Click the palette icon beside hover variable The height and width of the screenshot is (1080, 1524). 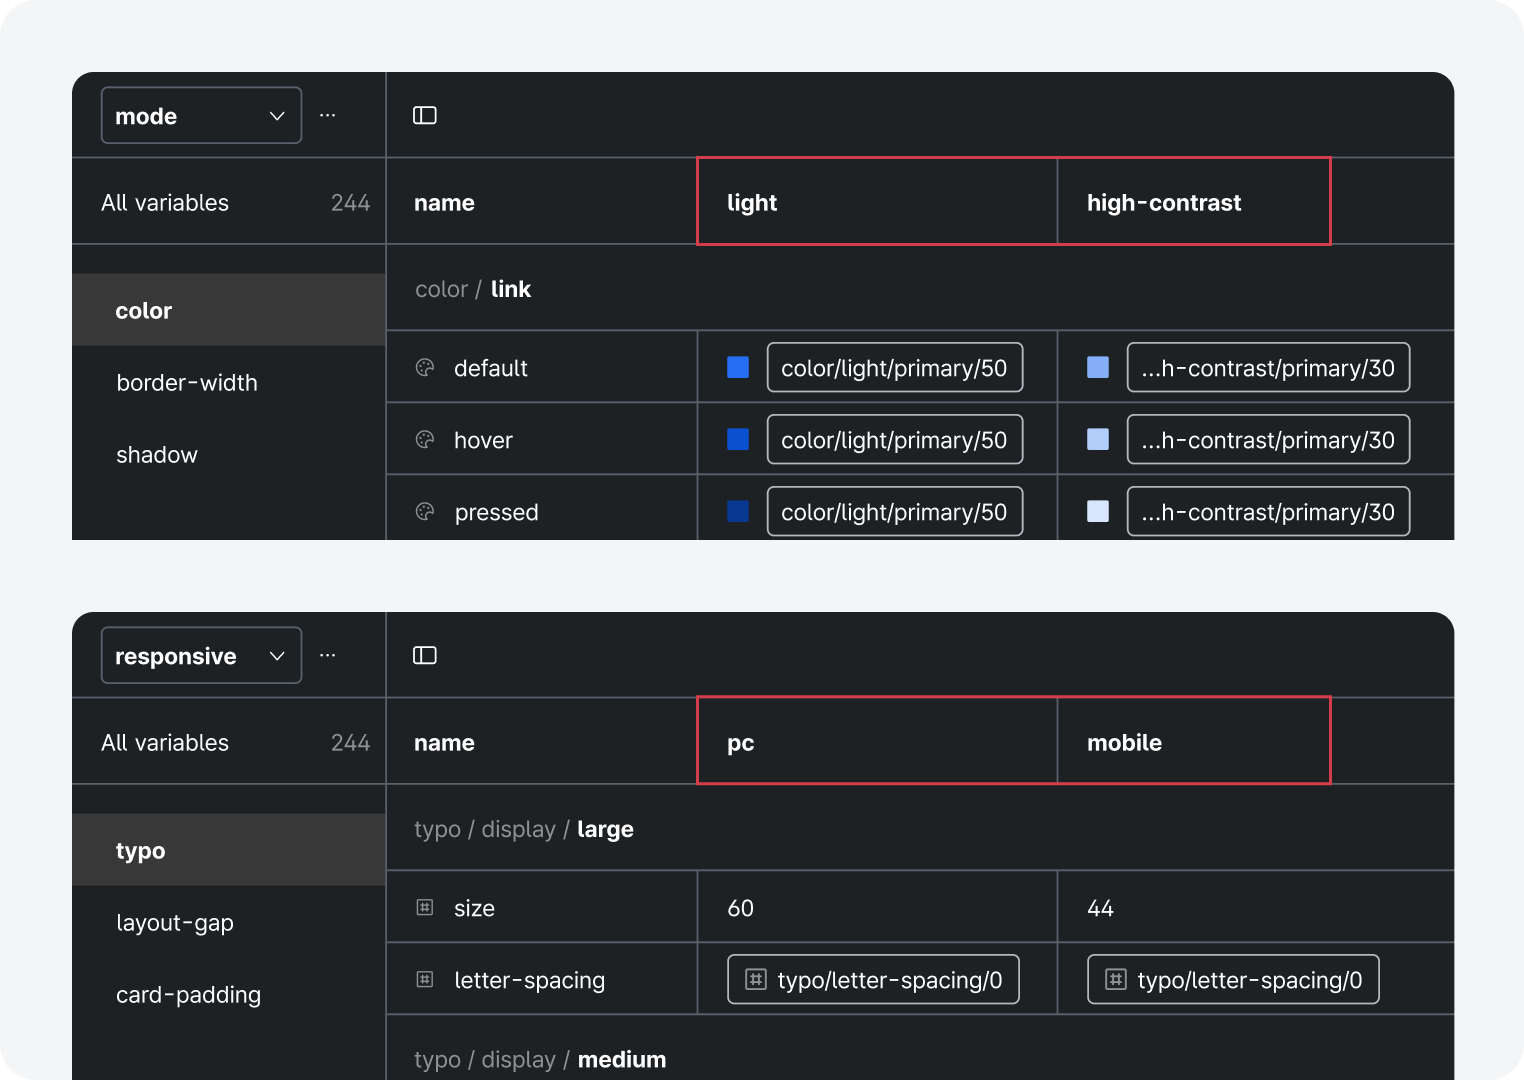425,440
